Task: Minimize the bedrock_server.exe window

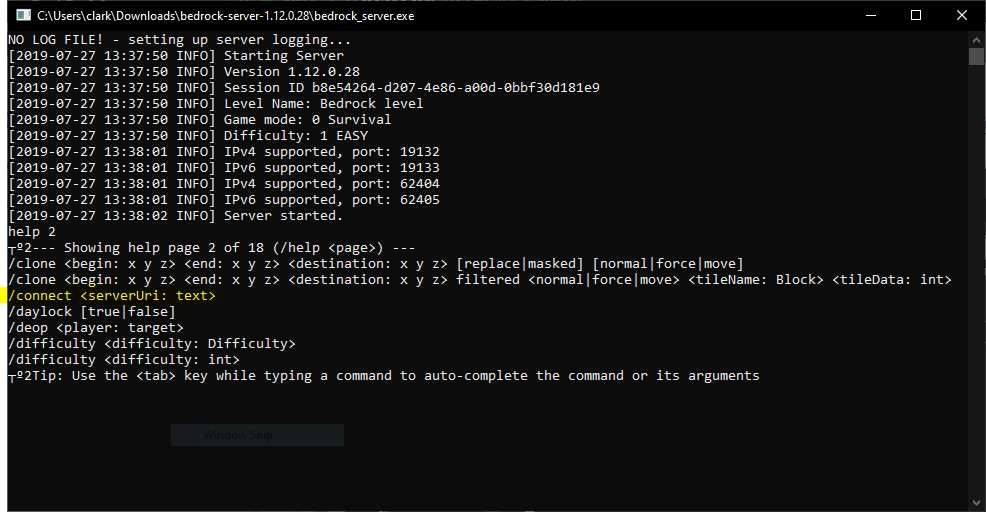Action: 870,15
